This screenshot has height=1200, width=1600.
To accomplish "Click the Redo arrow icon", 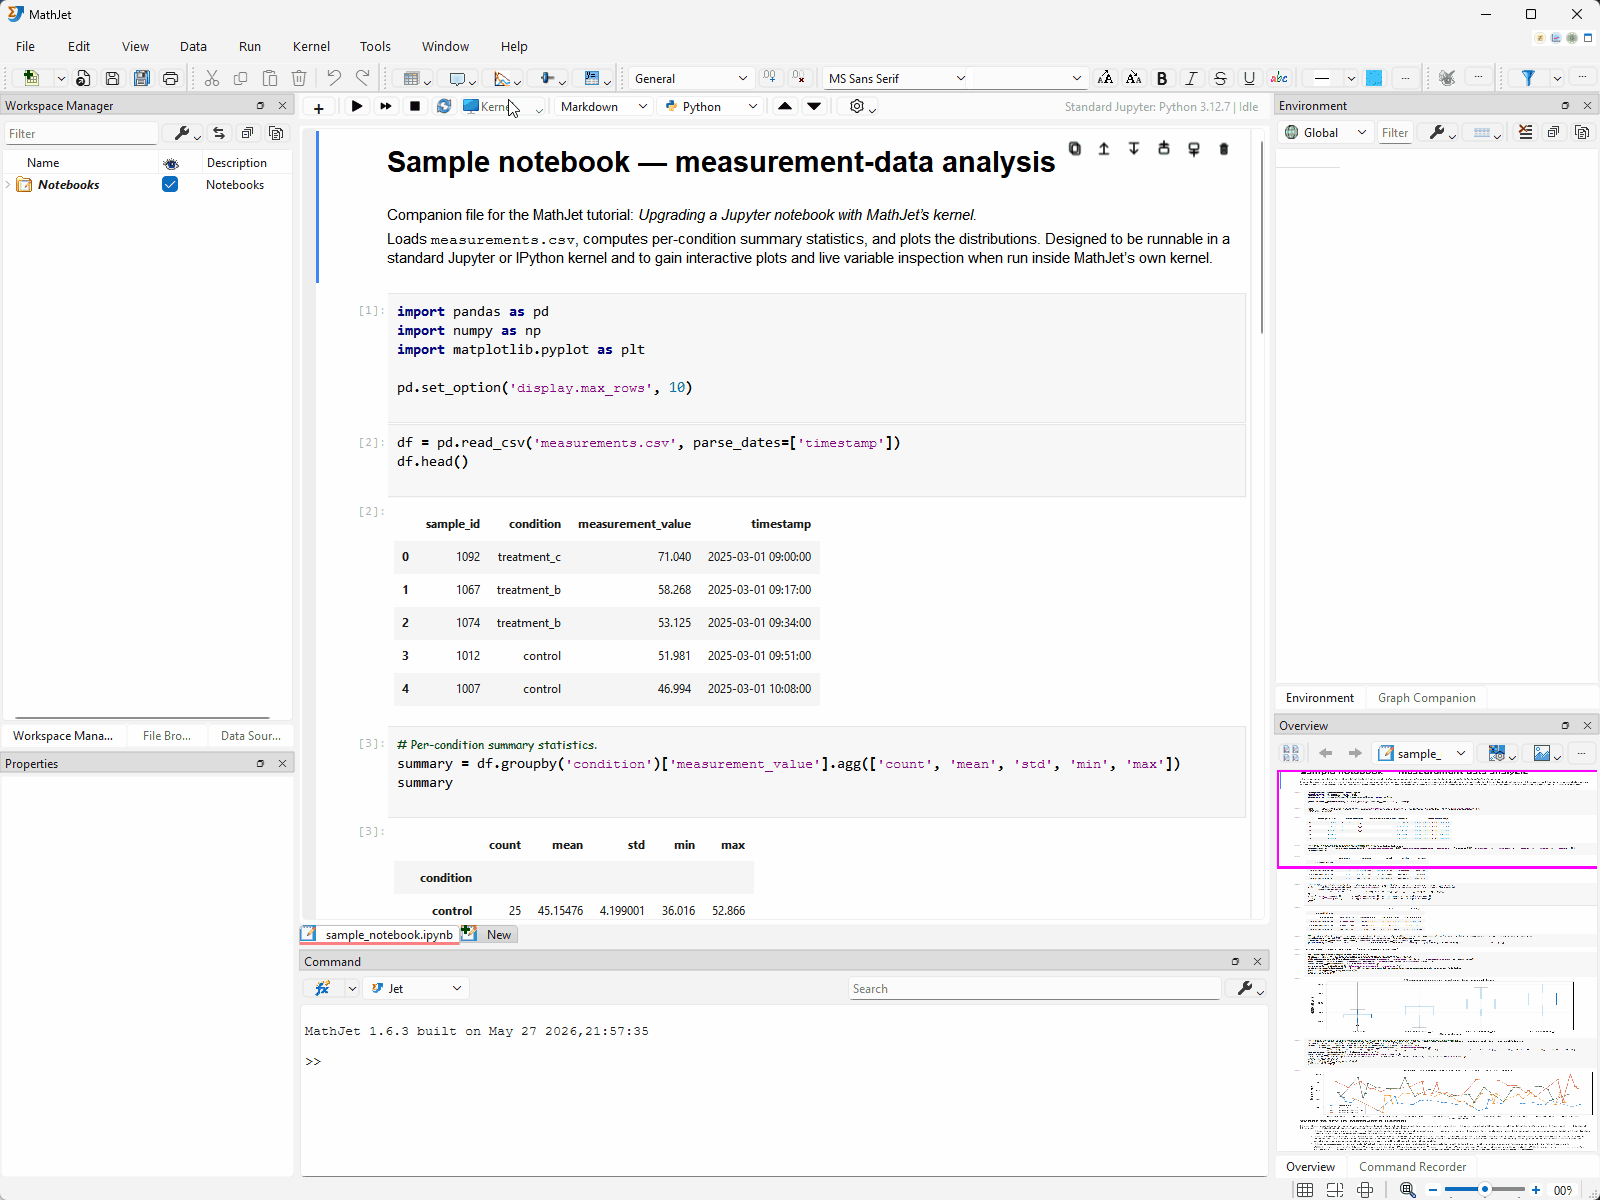I will [x=363, y=78].
